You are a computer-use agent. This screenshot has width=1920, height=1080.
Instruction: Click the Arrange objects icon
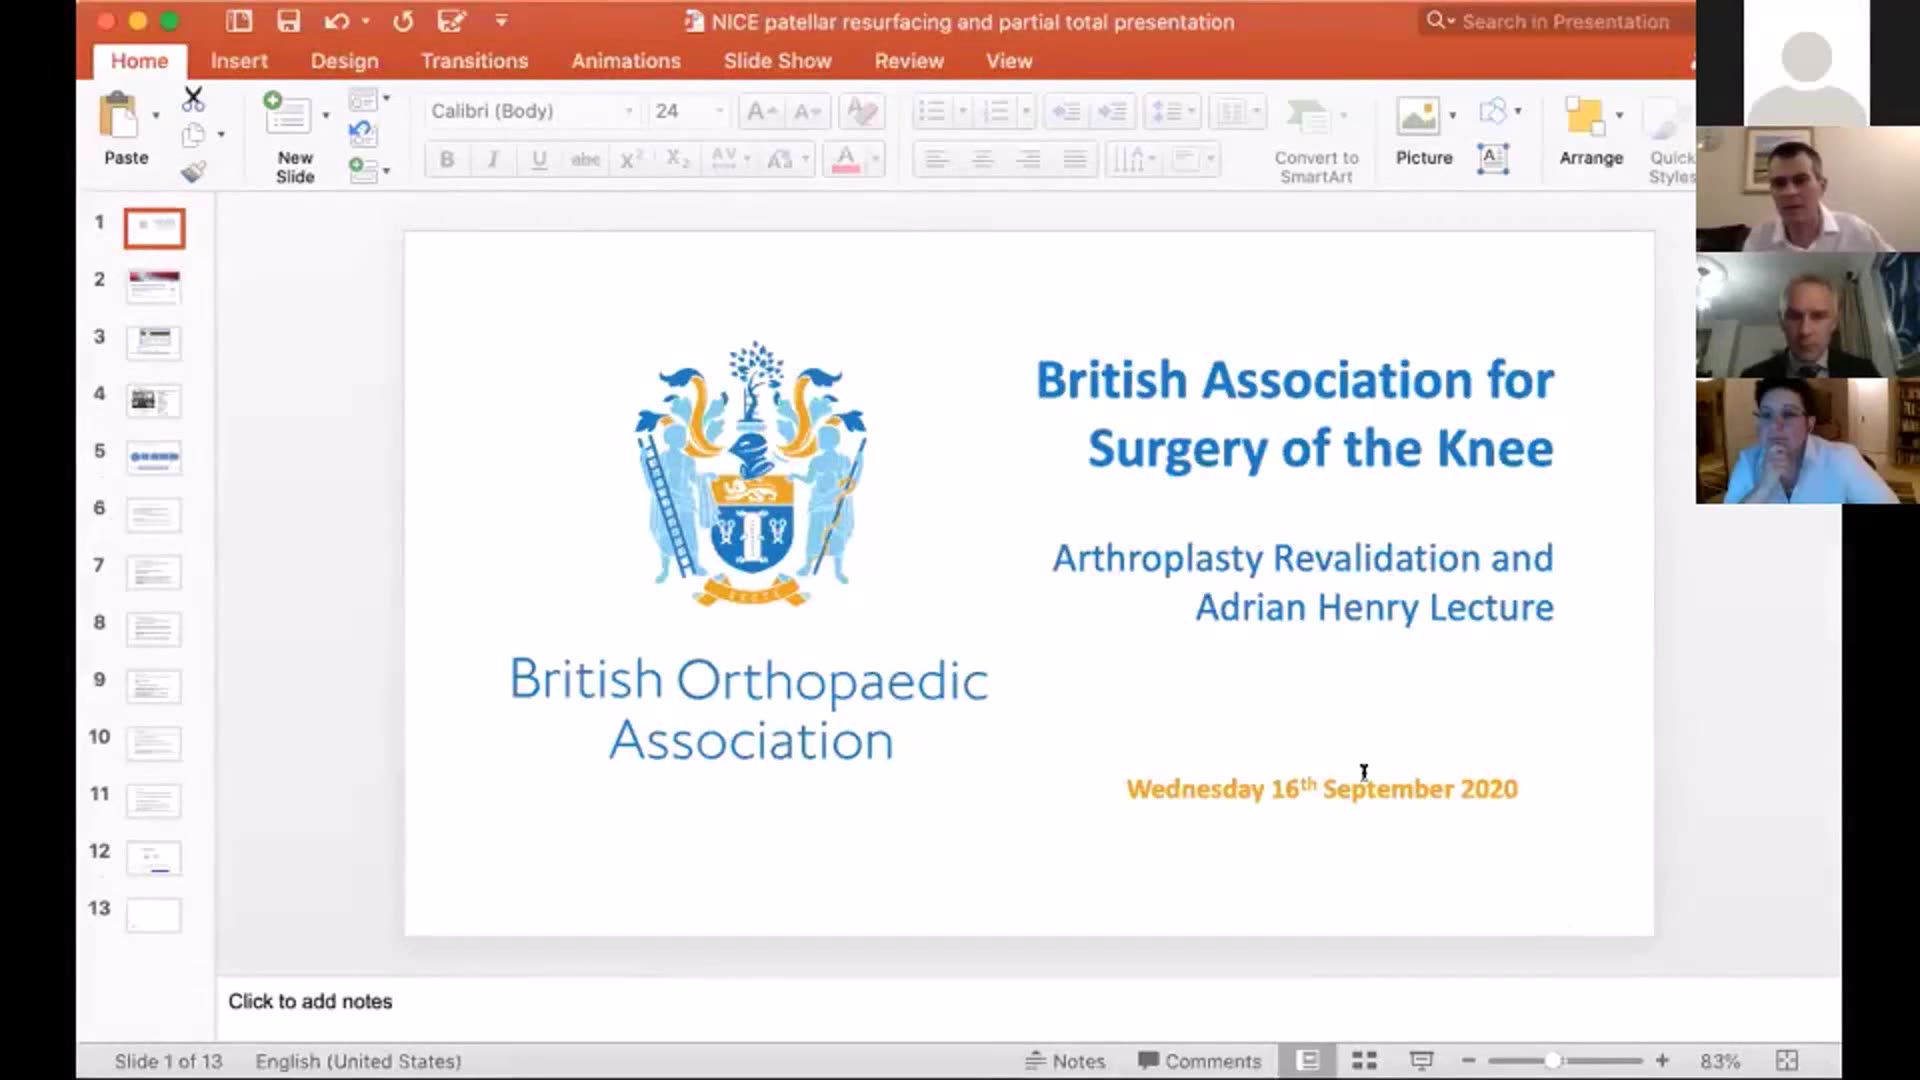click(x=1584, y=117)
